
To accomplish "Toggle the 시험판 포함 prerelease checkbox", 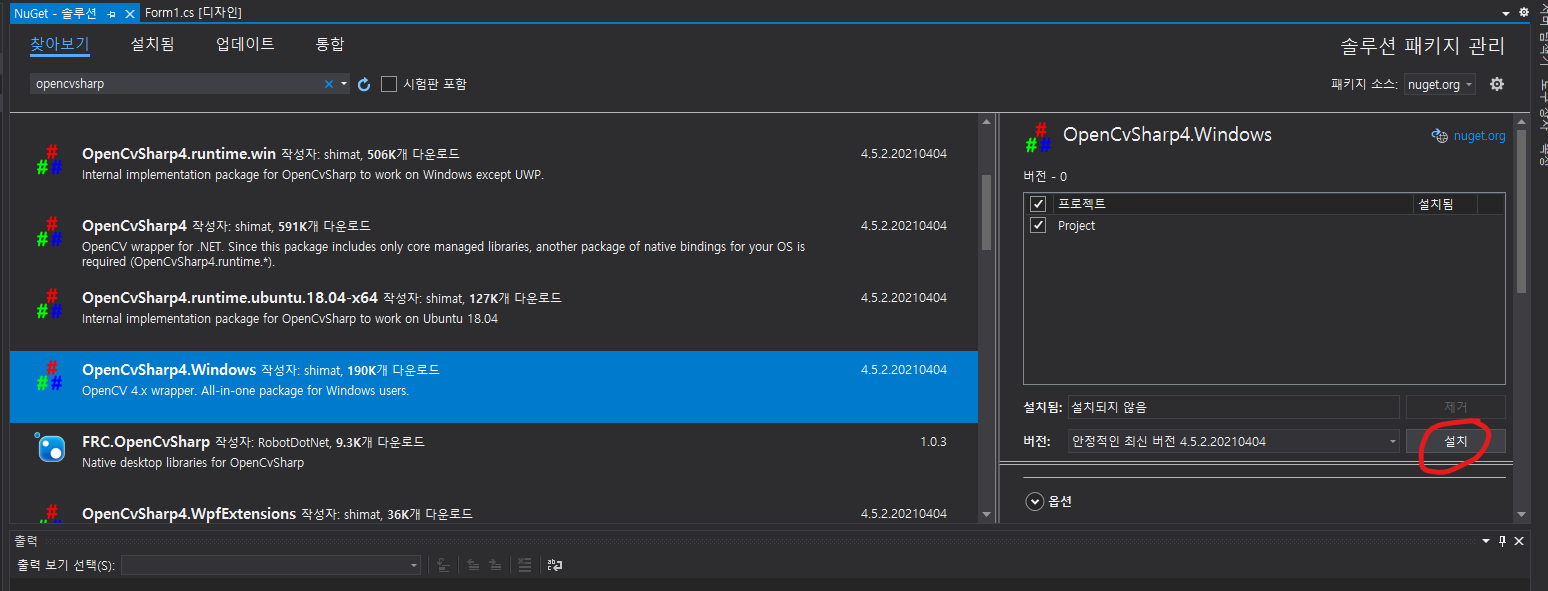I will (x=389, y=84).
